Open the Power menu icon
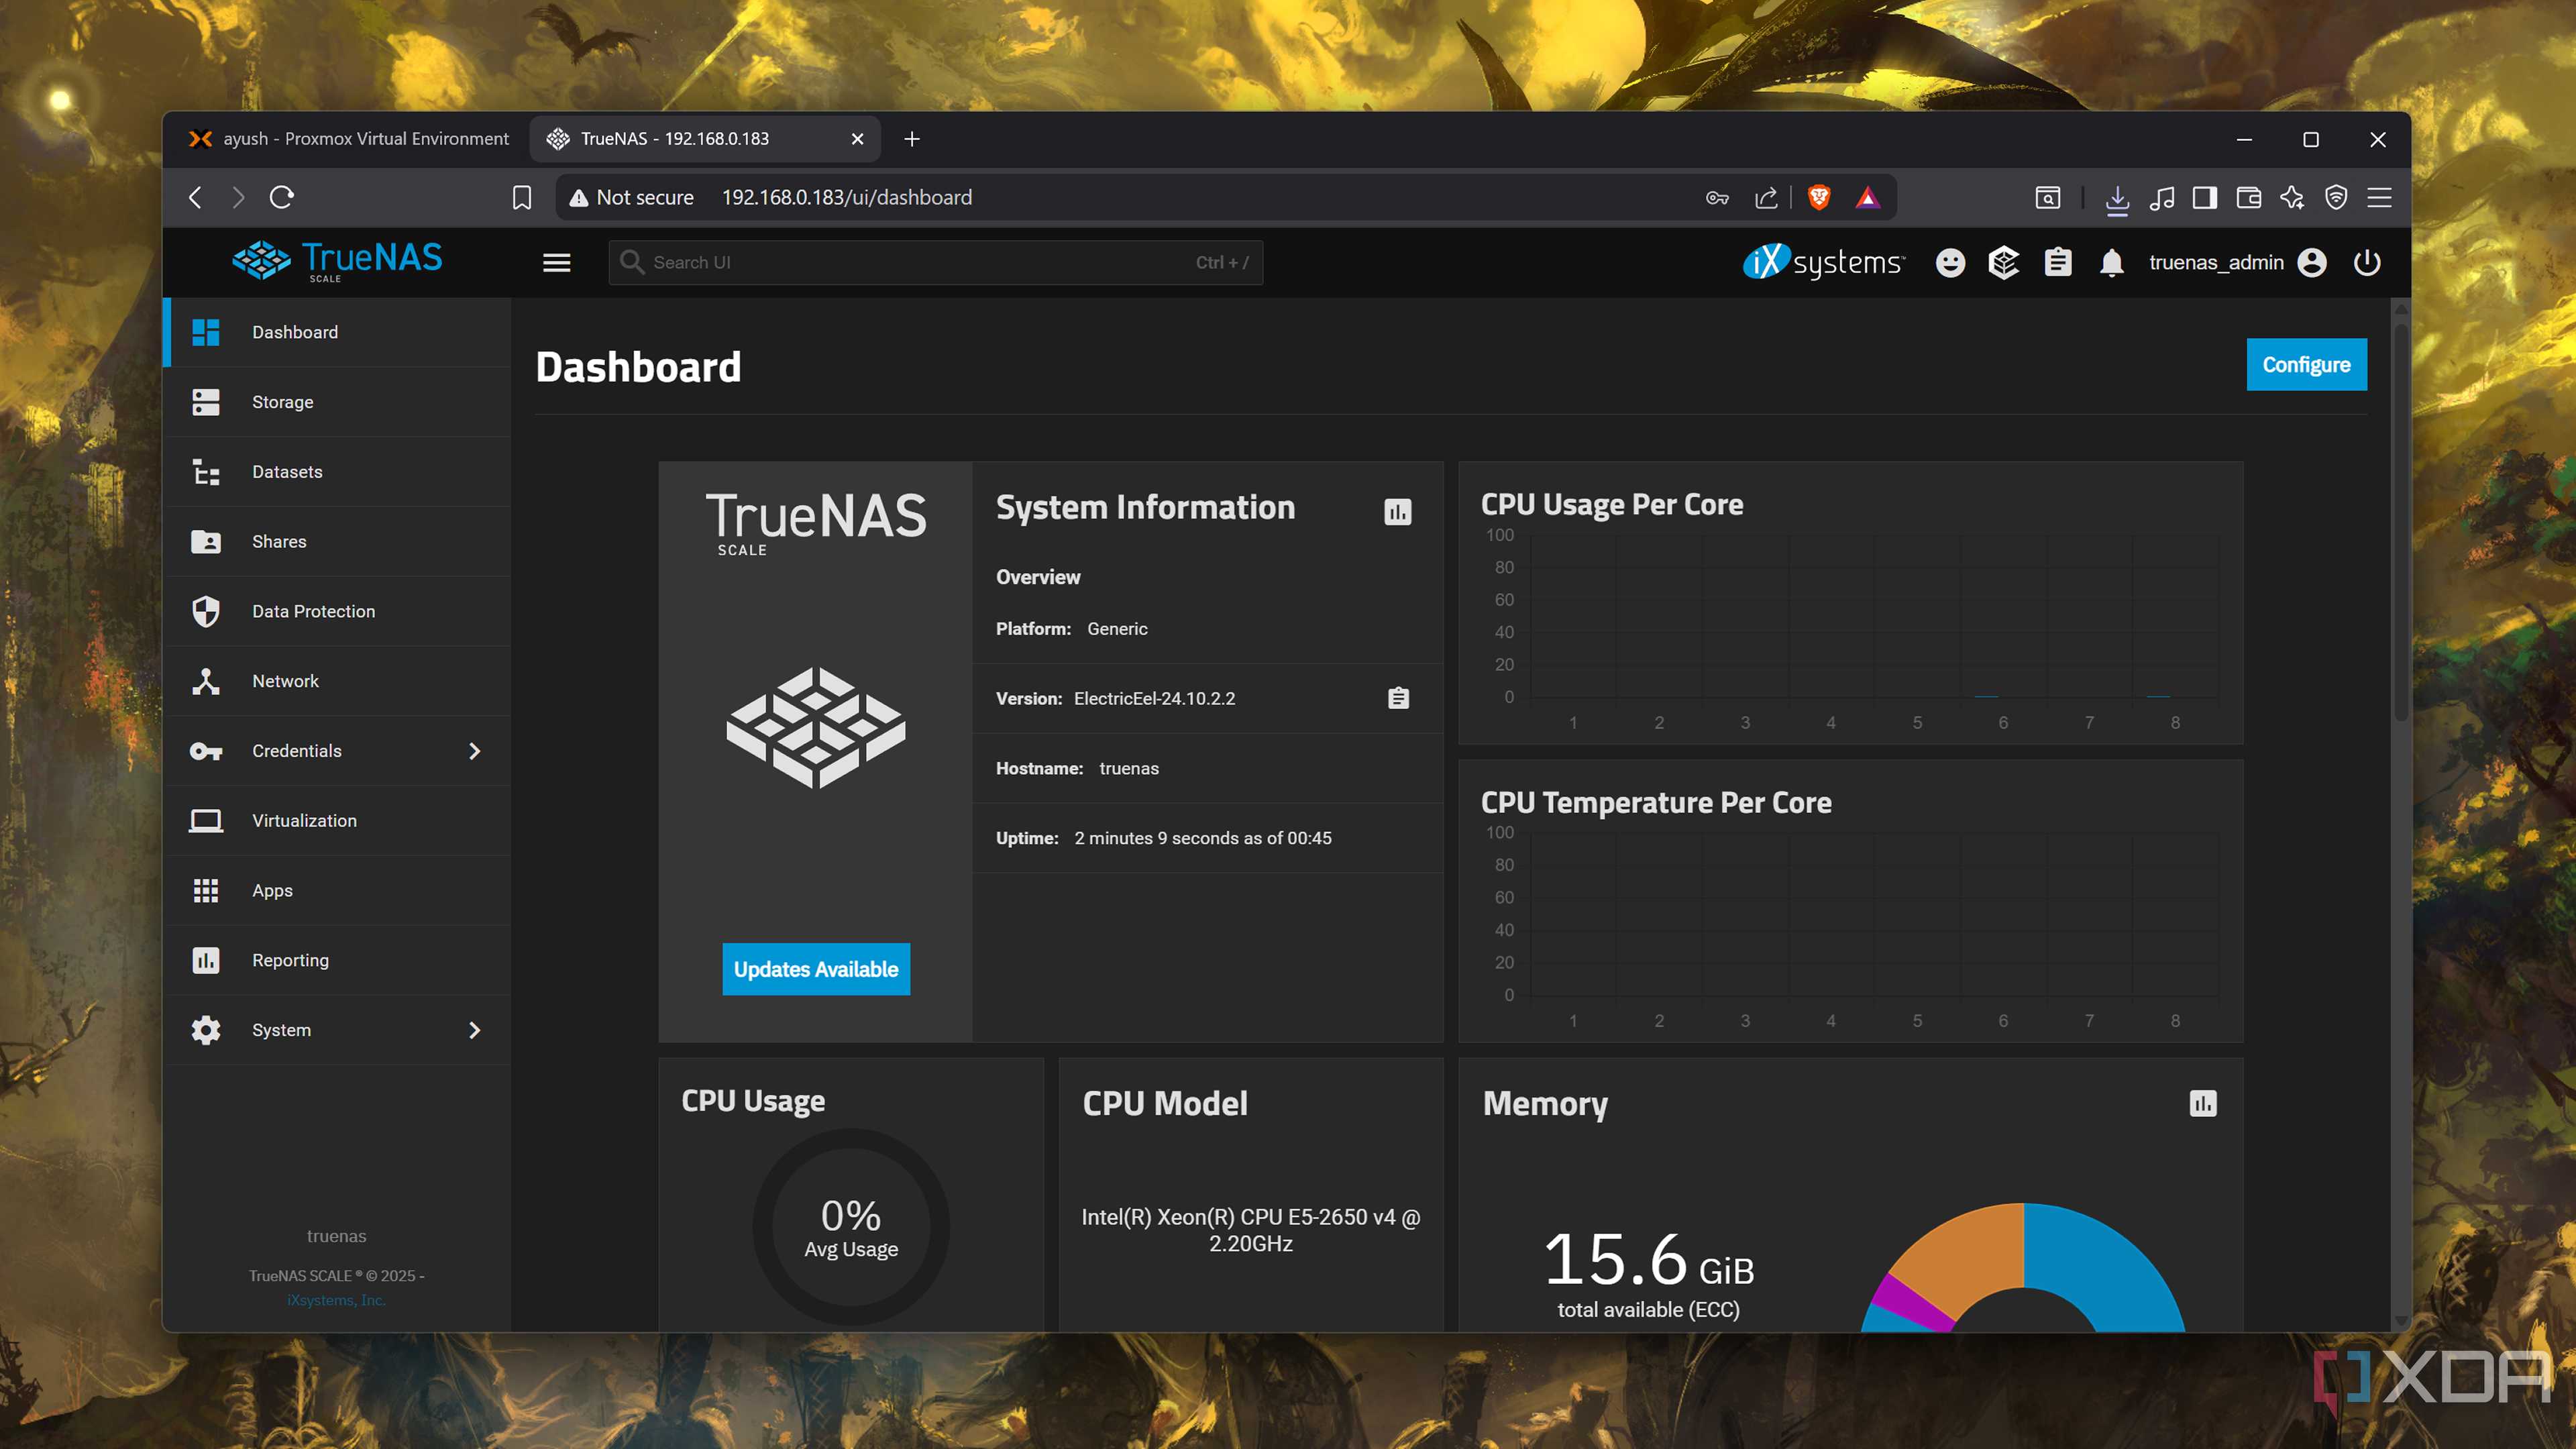 coord(2367,262)
